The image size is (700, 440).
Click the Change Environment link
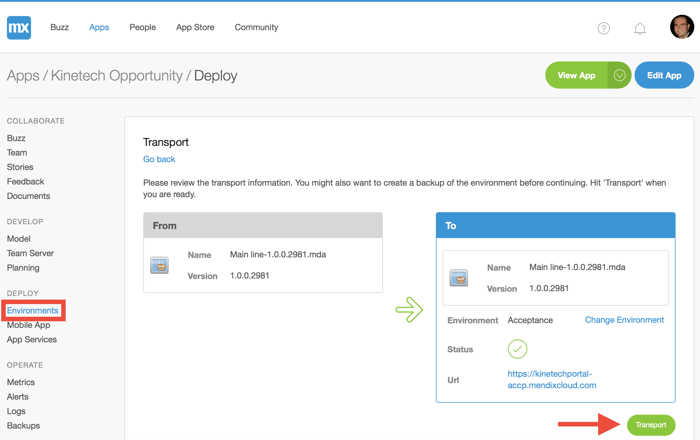(624, 320)
